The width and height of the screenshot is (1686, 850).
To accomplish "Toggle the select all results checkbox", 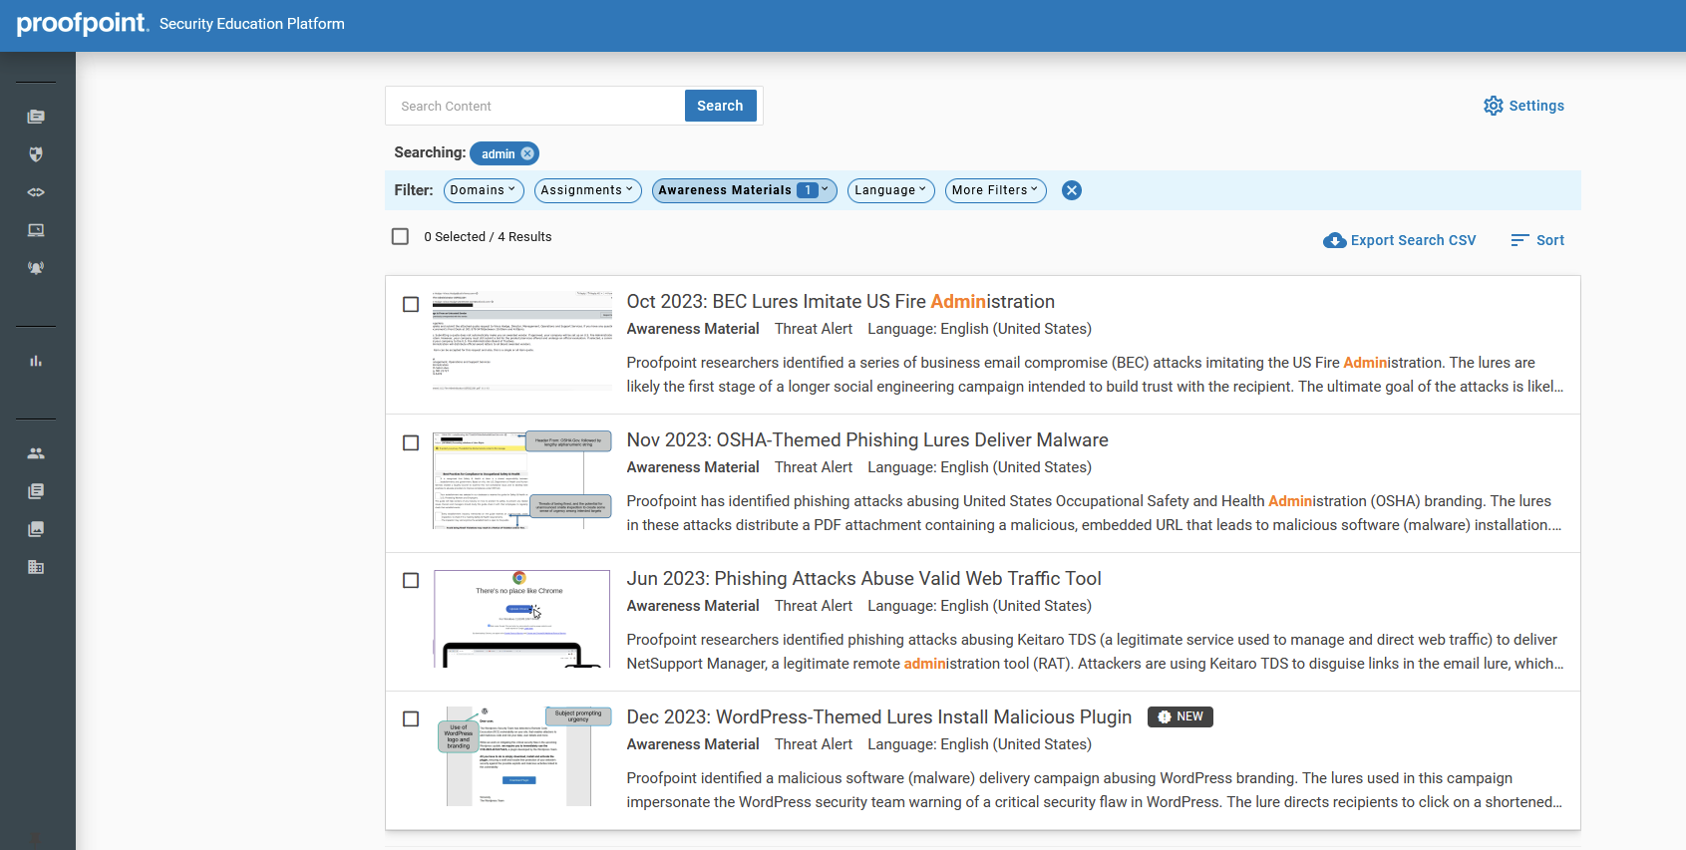I will [x=400, y=237].
